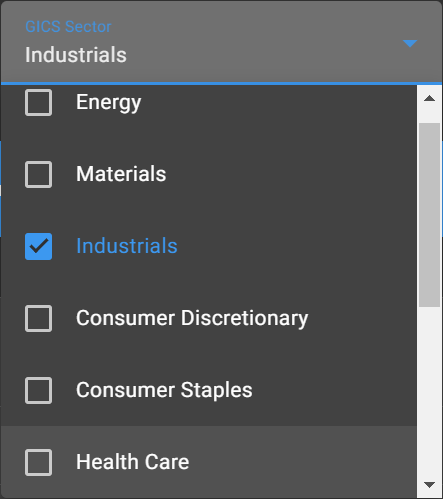Check the Energy checkbox

(x=38, y=102)
